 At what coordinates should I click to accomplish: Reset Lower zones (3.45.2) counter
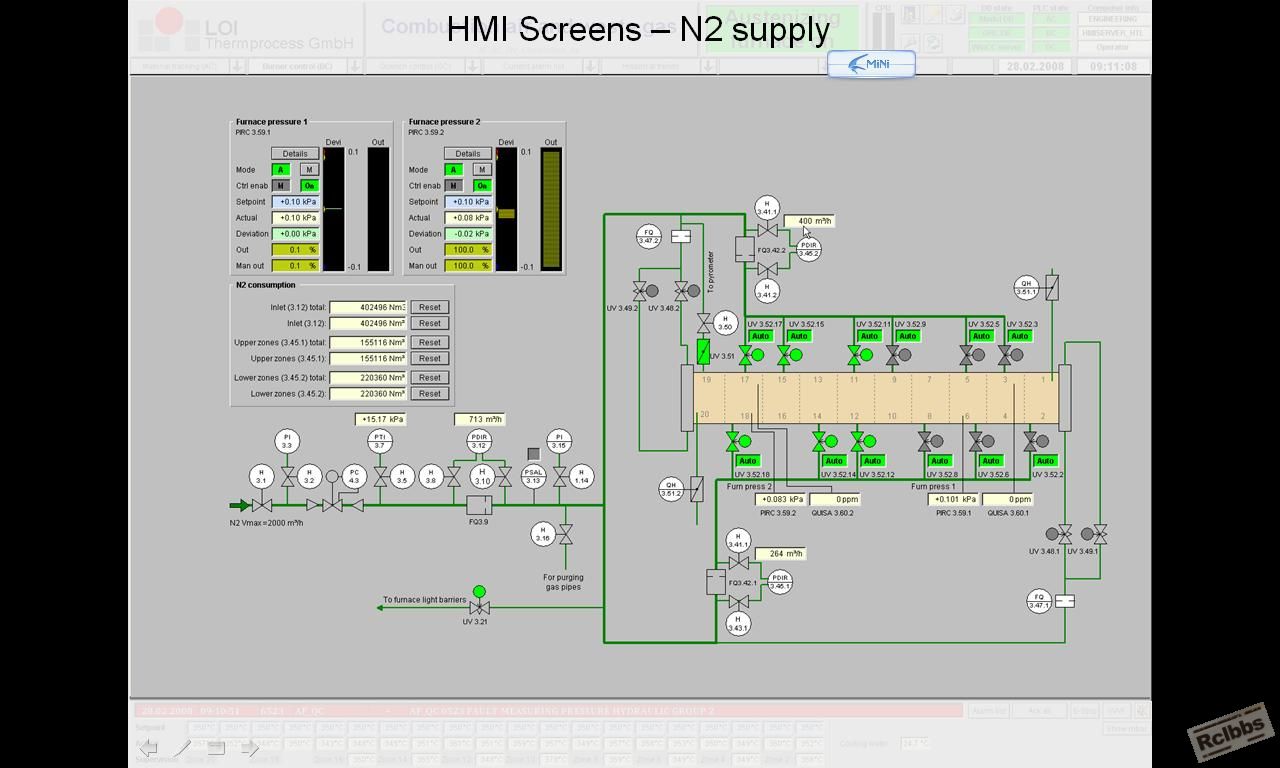tap(430, 394)
